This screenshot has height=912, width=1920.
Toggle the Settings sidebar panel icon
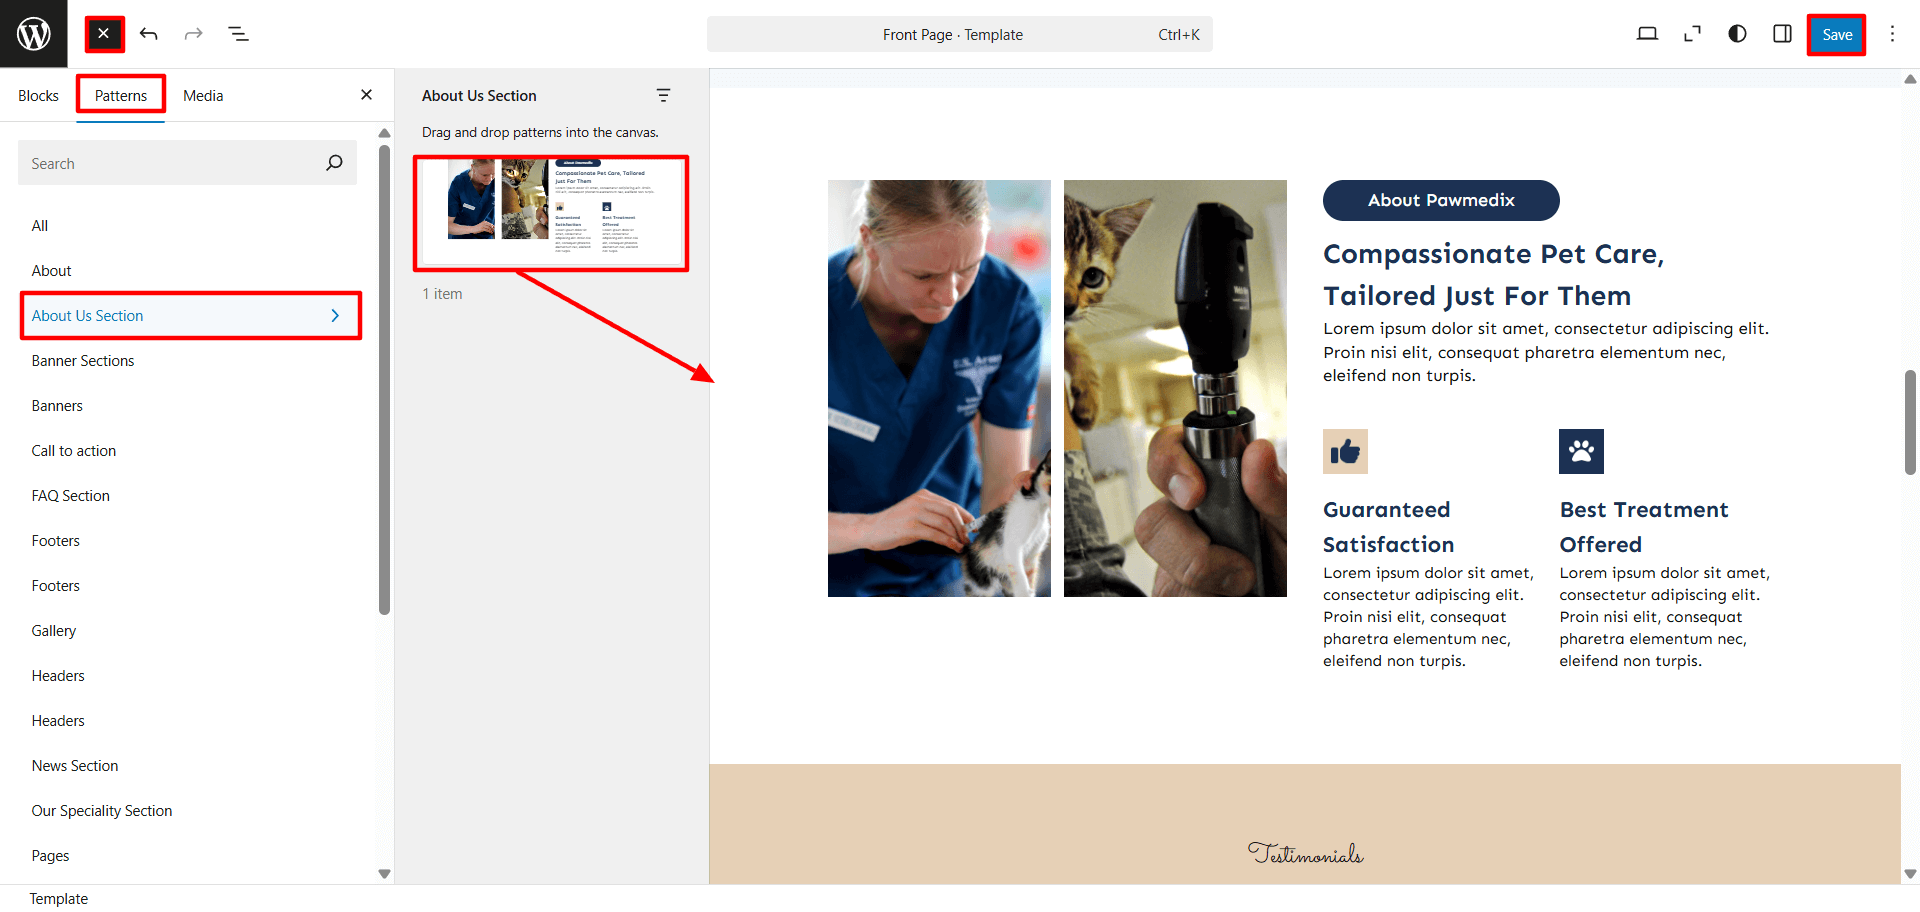(1782, 34)
